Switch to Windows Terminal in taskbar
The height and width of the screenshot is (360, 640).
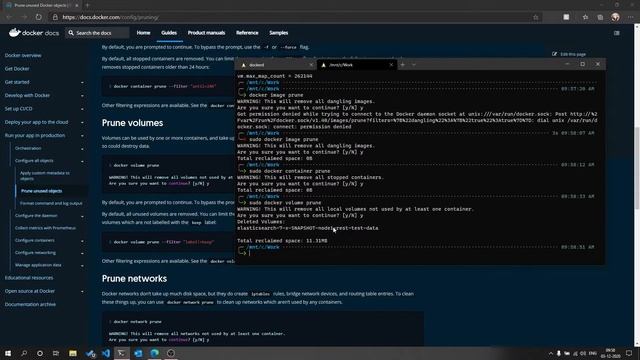122,353
